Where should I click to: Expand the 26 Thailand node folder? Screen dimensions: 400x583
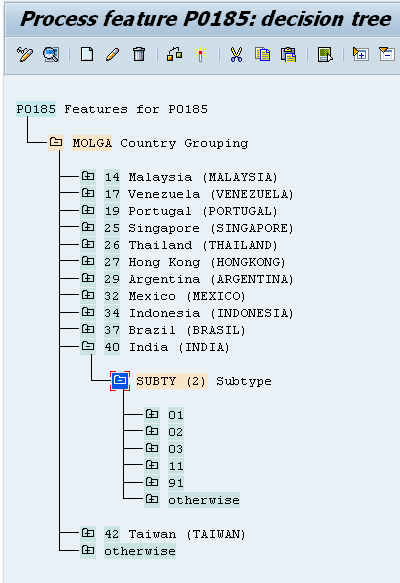click(x=88, y=244)
